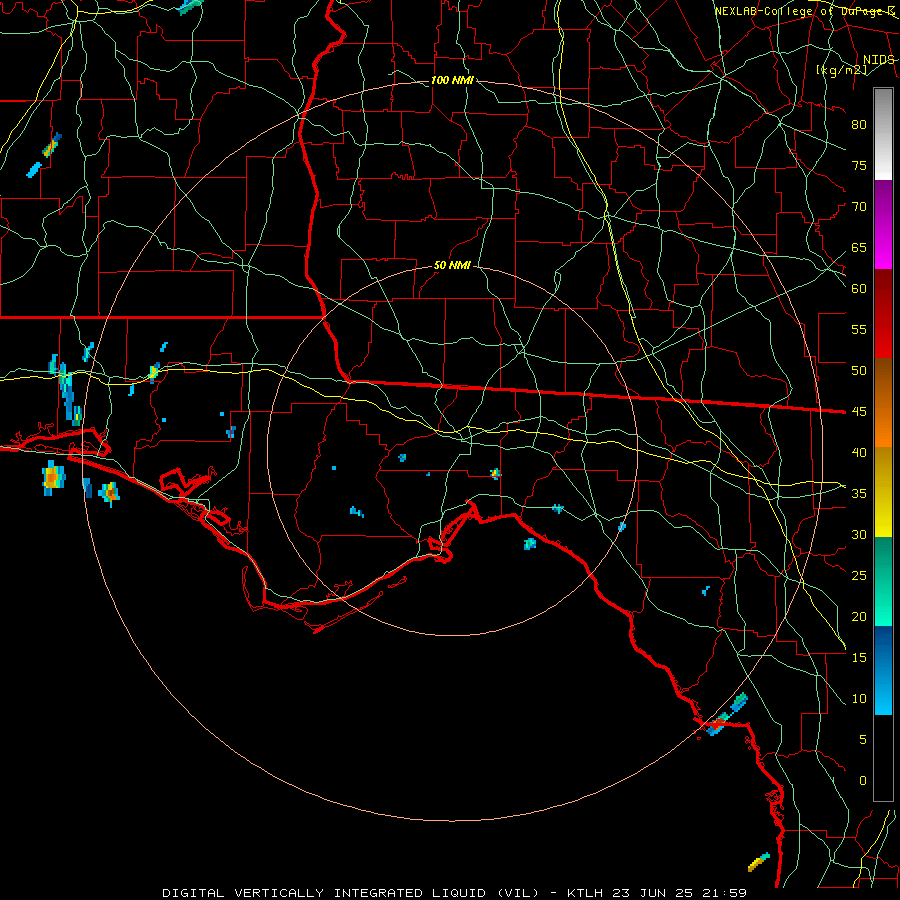Click the orange-brown segment of the color bar
This screenshot has width=900, height=900.
click(x=883, y=402)
